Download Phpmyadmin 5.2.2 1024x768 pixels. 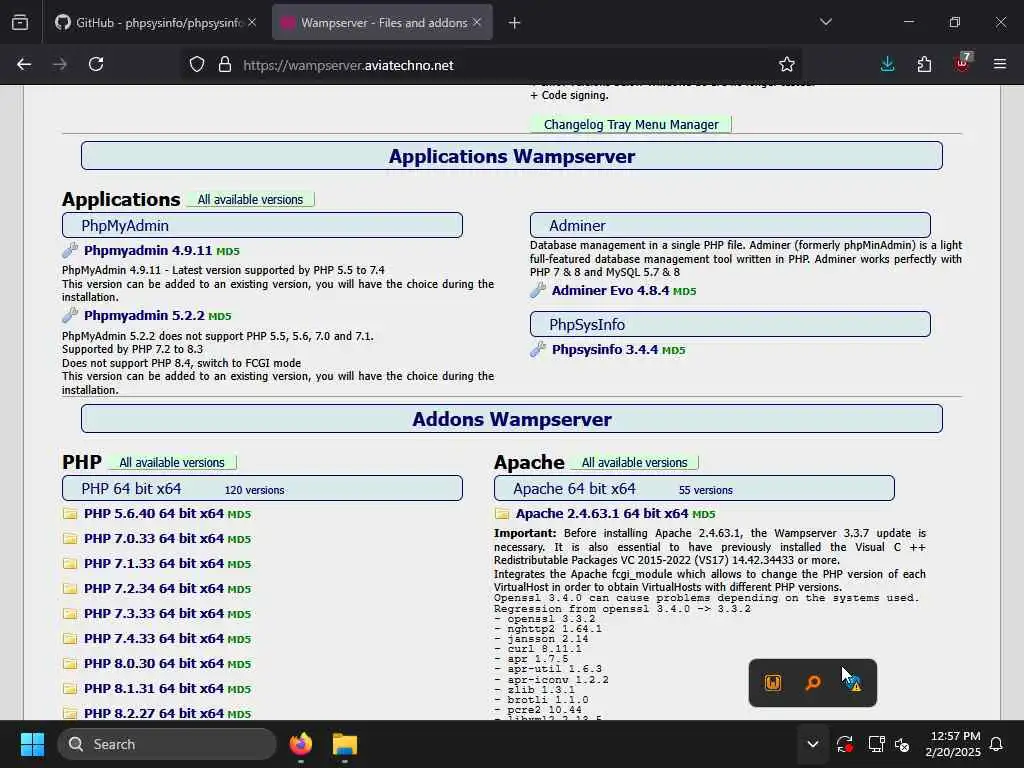click(x=144, y=315)
